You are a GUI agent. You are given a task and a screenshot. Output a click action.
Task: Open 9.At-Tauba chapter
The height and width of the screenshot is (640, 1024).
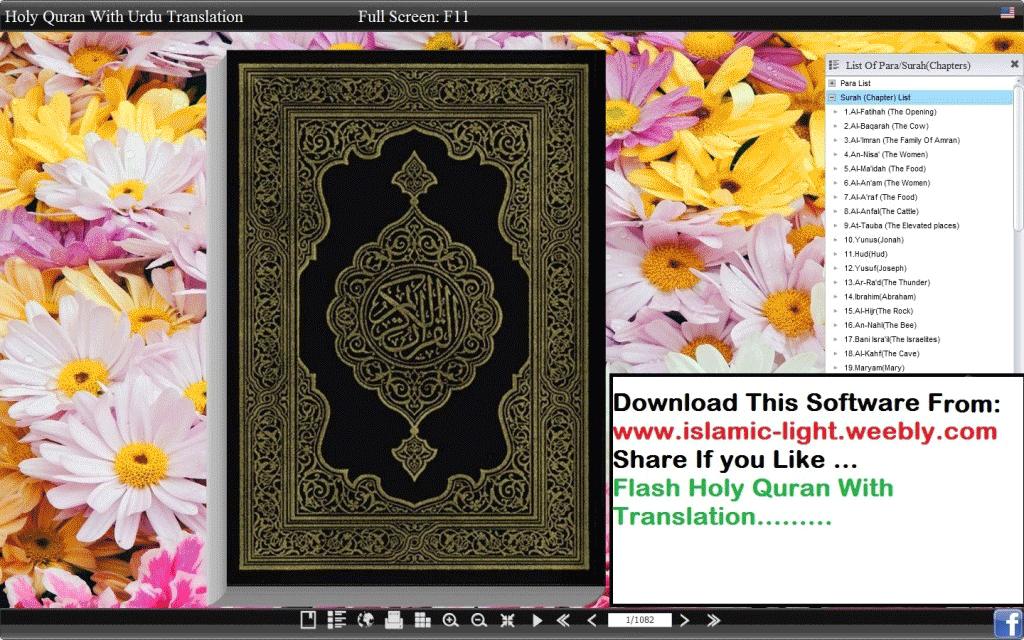901,225
